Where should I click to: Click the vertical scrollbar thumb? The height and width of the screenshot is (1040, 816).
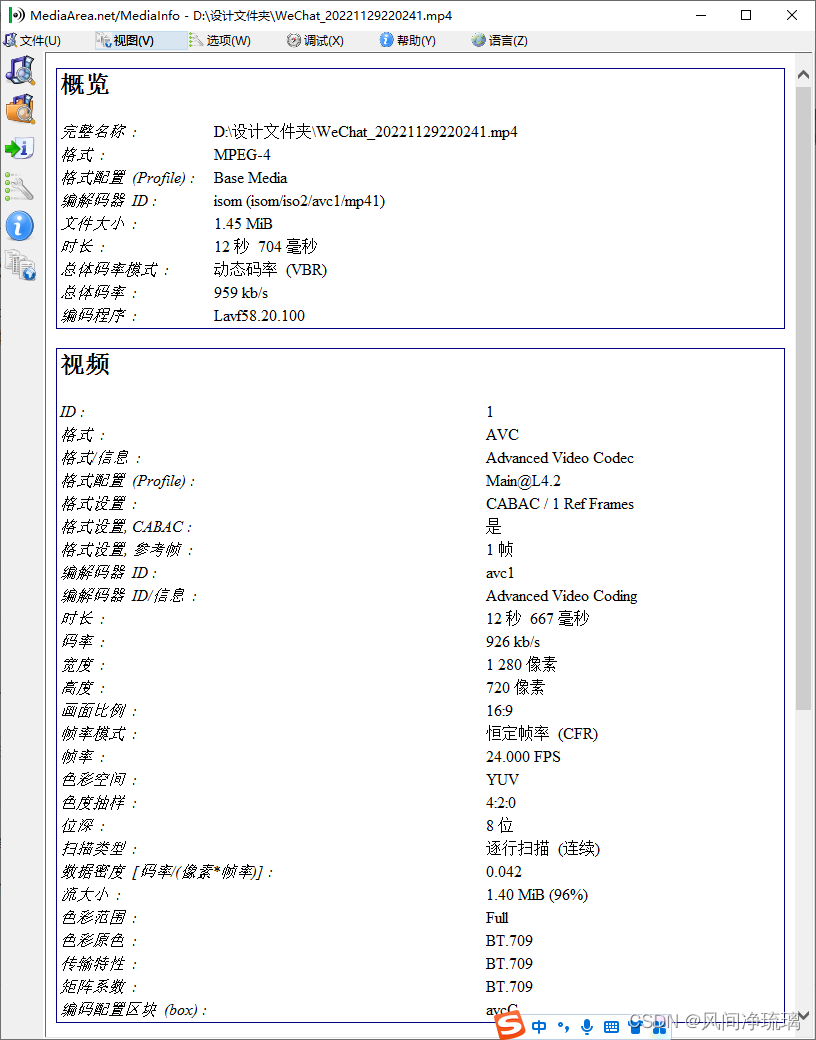pos(803,398)
